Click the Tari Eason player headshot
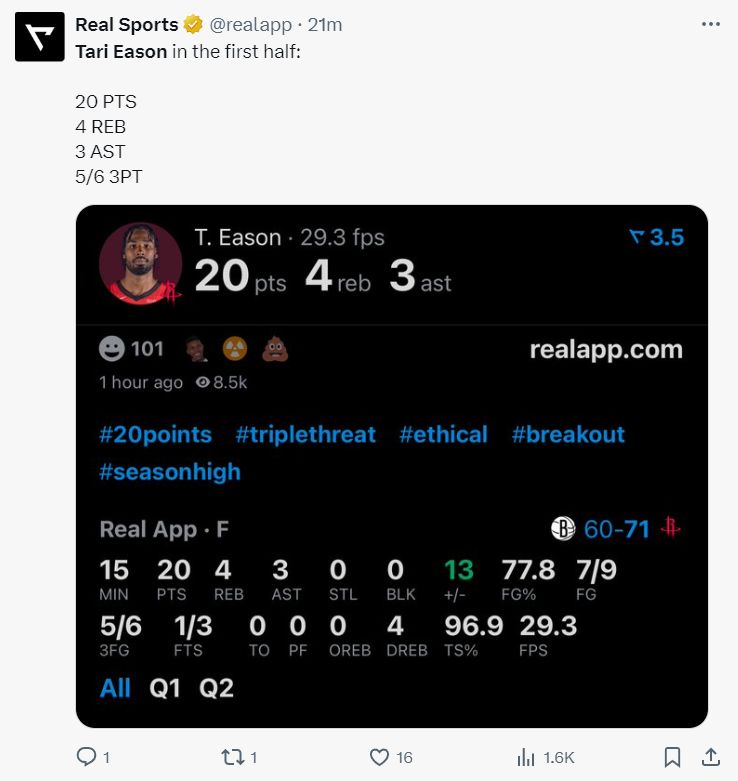 (141, 264)
